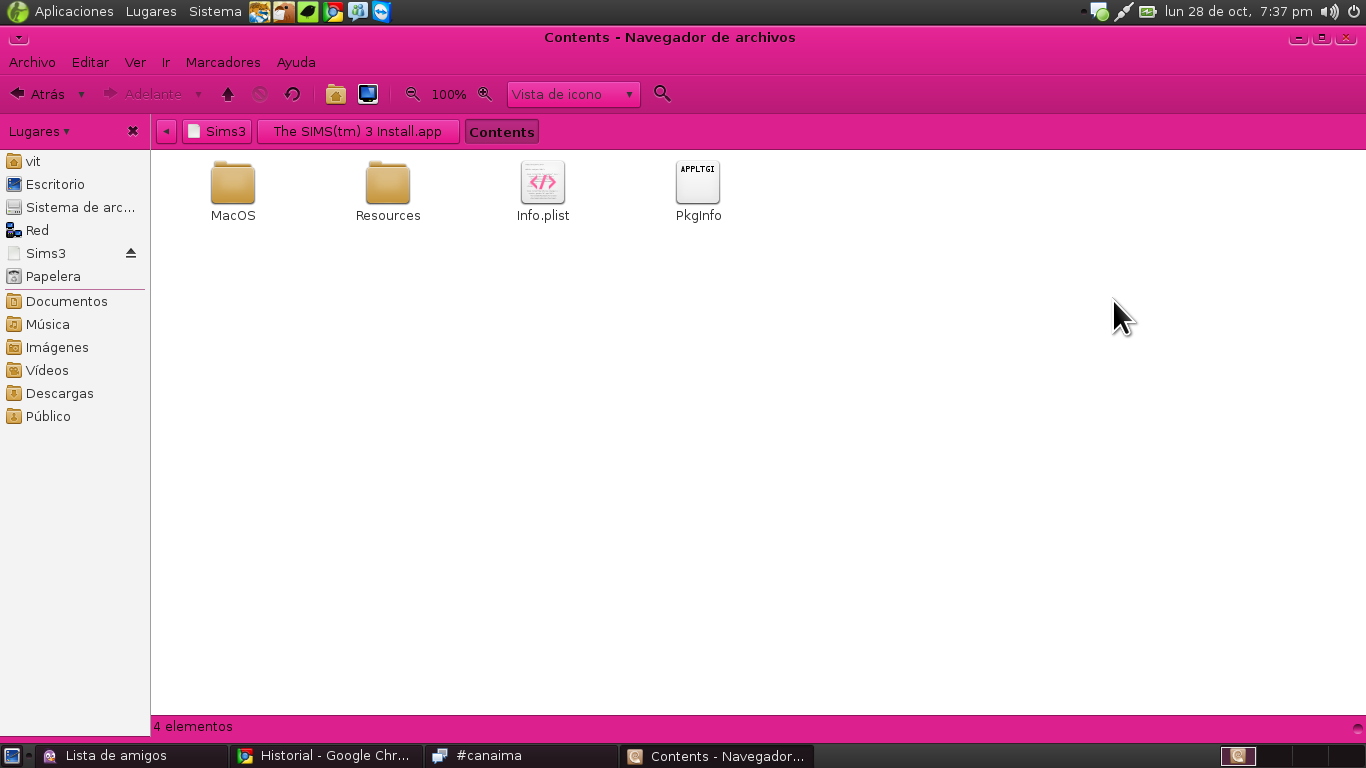Switch to Lista de amigos taskbar window
The image size is (1366, 768).
click(132, 756)
